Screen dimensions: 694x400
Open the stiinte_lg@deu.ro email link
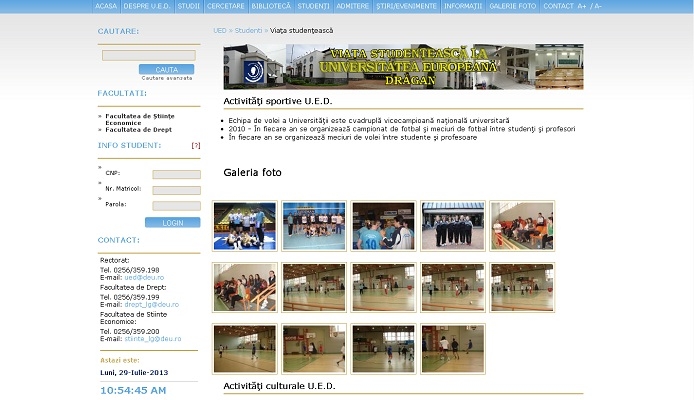pyautogui.click(x=153, y=339)
